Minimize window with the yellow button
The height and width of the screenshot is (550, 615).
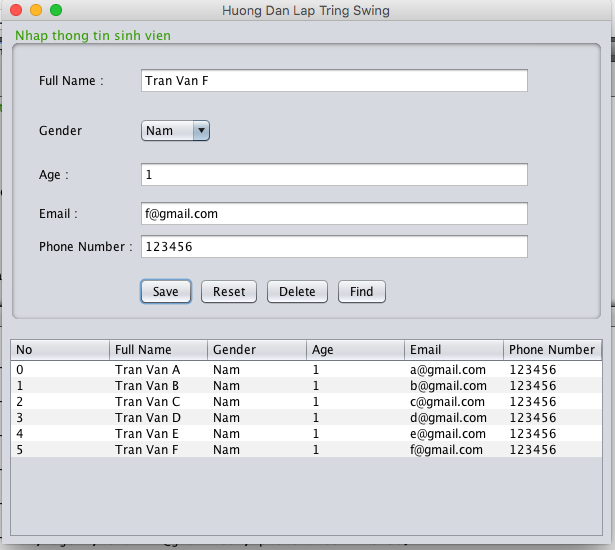tap(36, 10)
